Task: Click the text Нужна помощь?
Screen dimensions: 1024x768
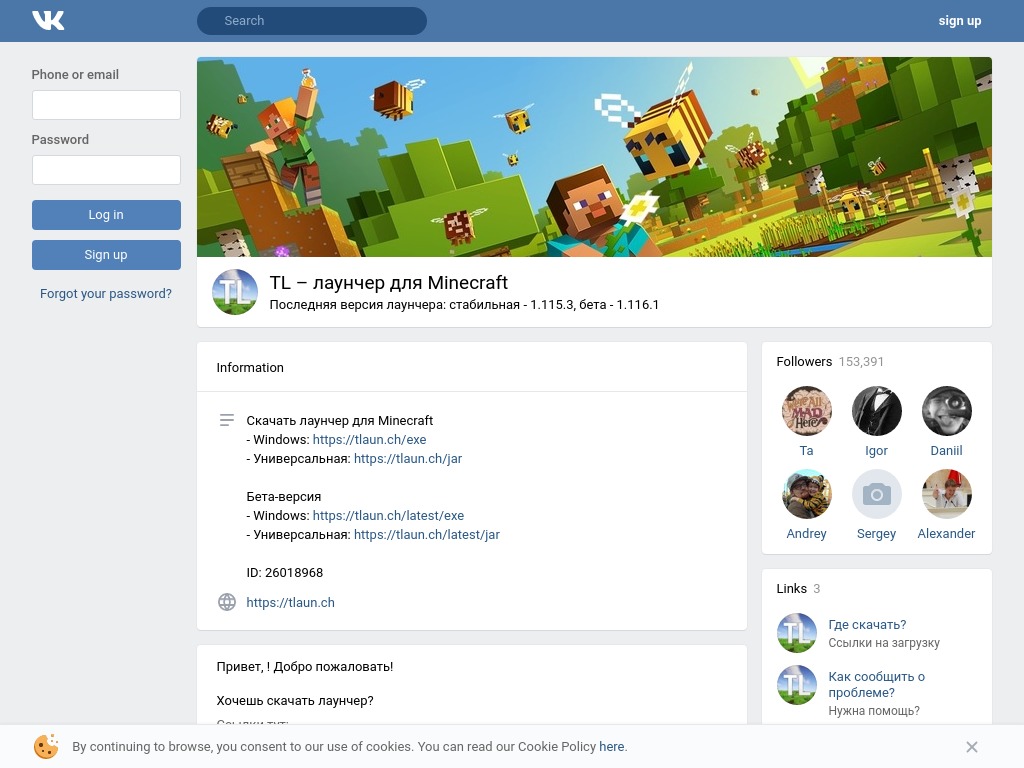Action: pos(874,711)
